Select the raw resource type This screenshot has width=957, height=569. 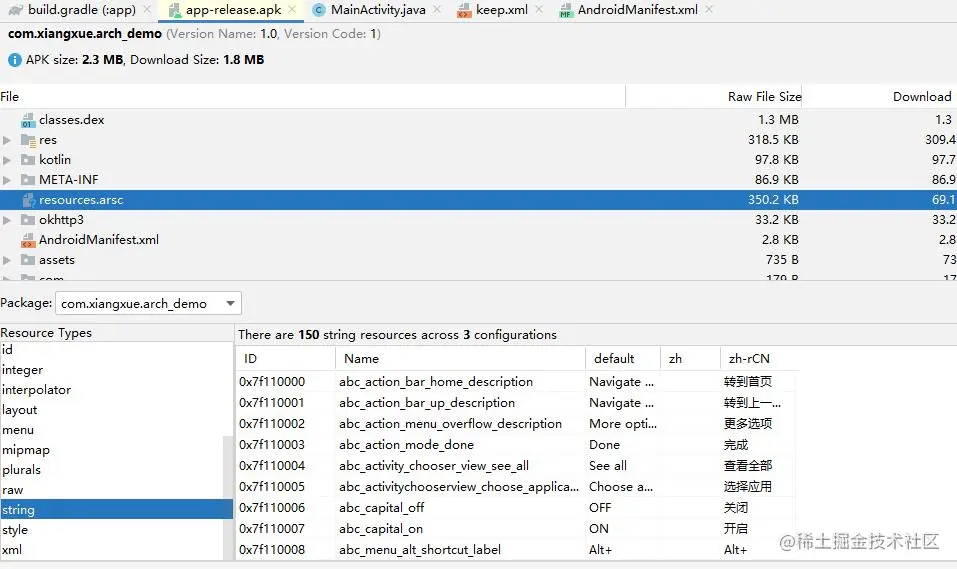click(x=112, y=490)
